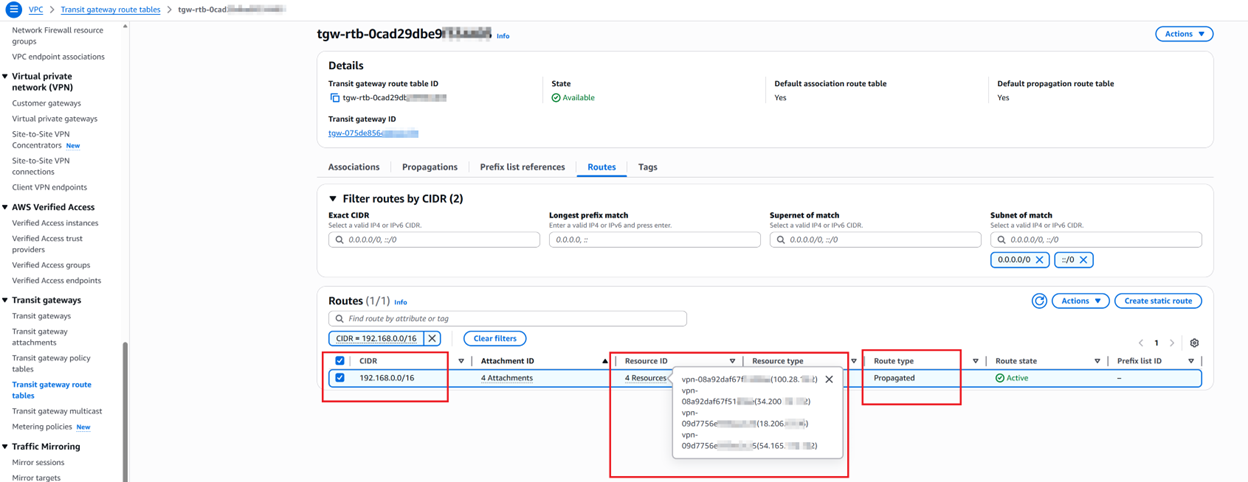
Task: Sort by the CIDR column arrow
Action: [x=461, y=361]
